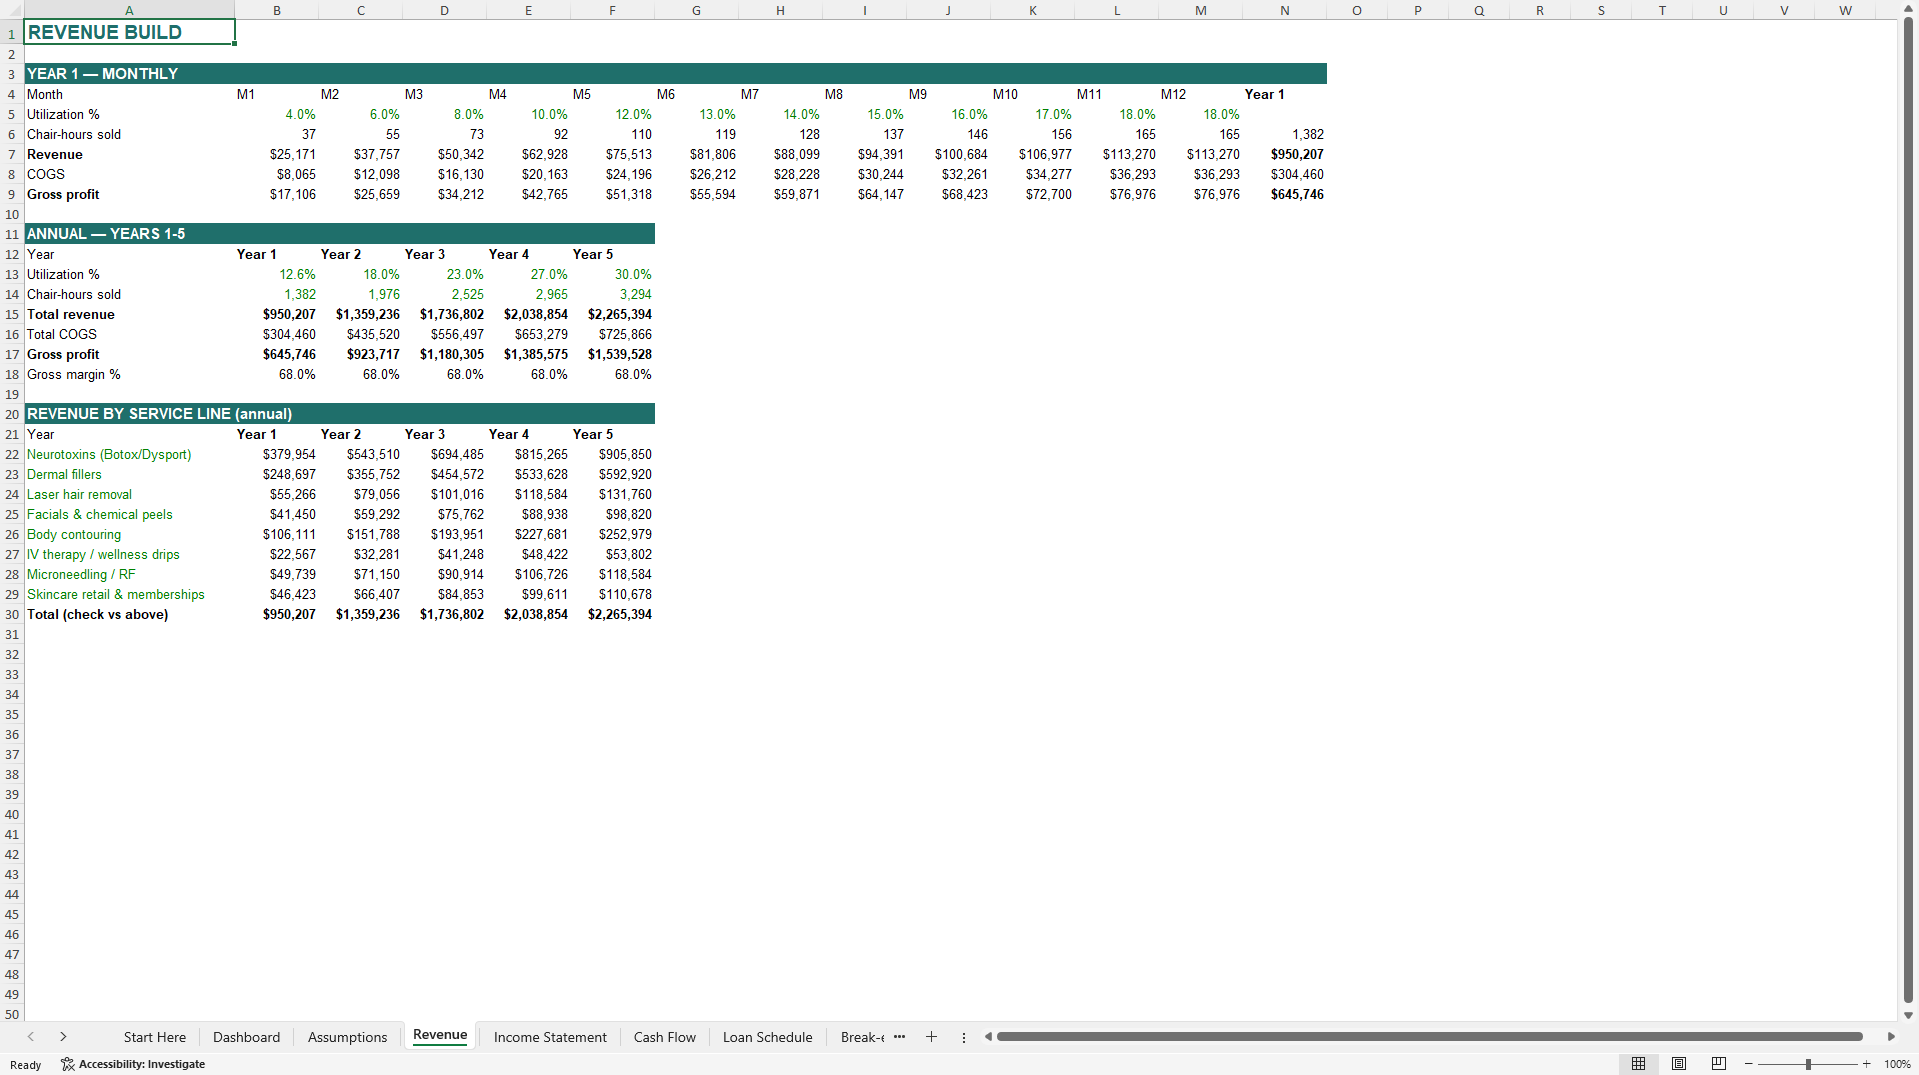
Task: Click Year 4 gross profit $1,385,575
Action: 528,354
